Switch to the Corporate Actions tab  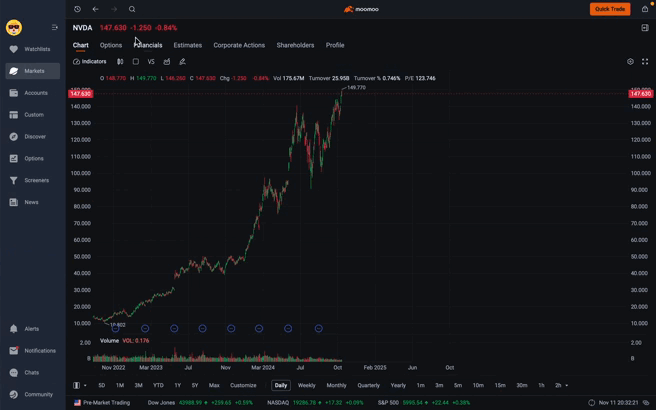pyautogui.click(x=239, y=45)
